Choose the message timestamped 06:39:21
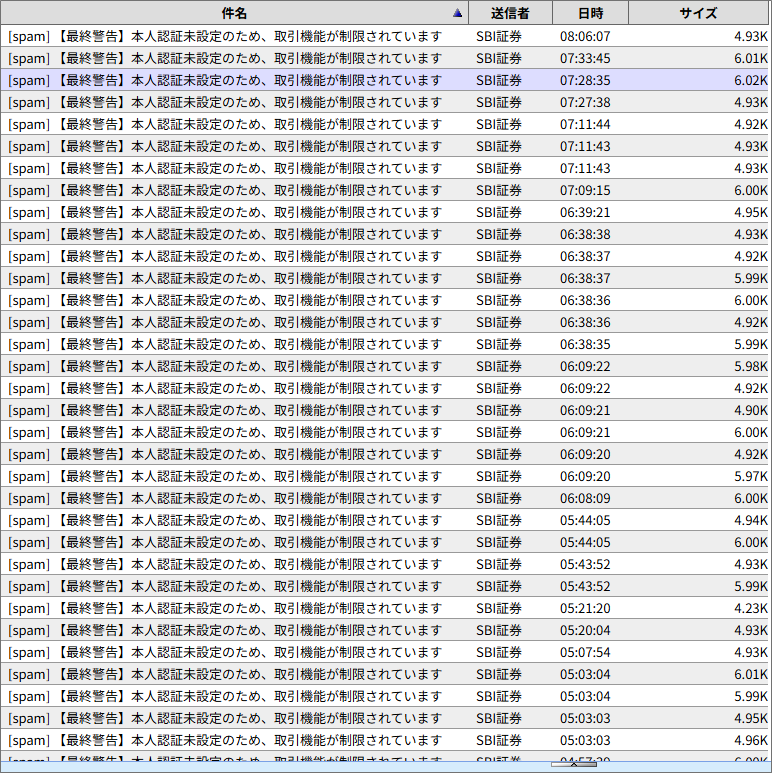Screen dimensions: 772x773 tap(385, 212)
